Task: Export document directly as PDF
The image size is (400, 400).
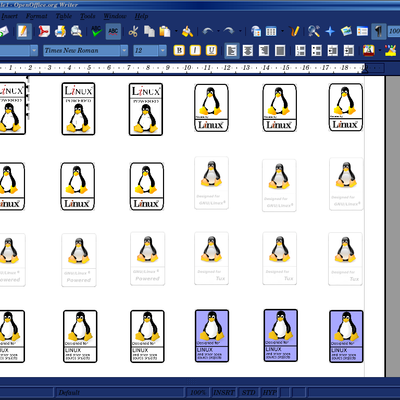Action: pos(44,32)
